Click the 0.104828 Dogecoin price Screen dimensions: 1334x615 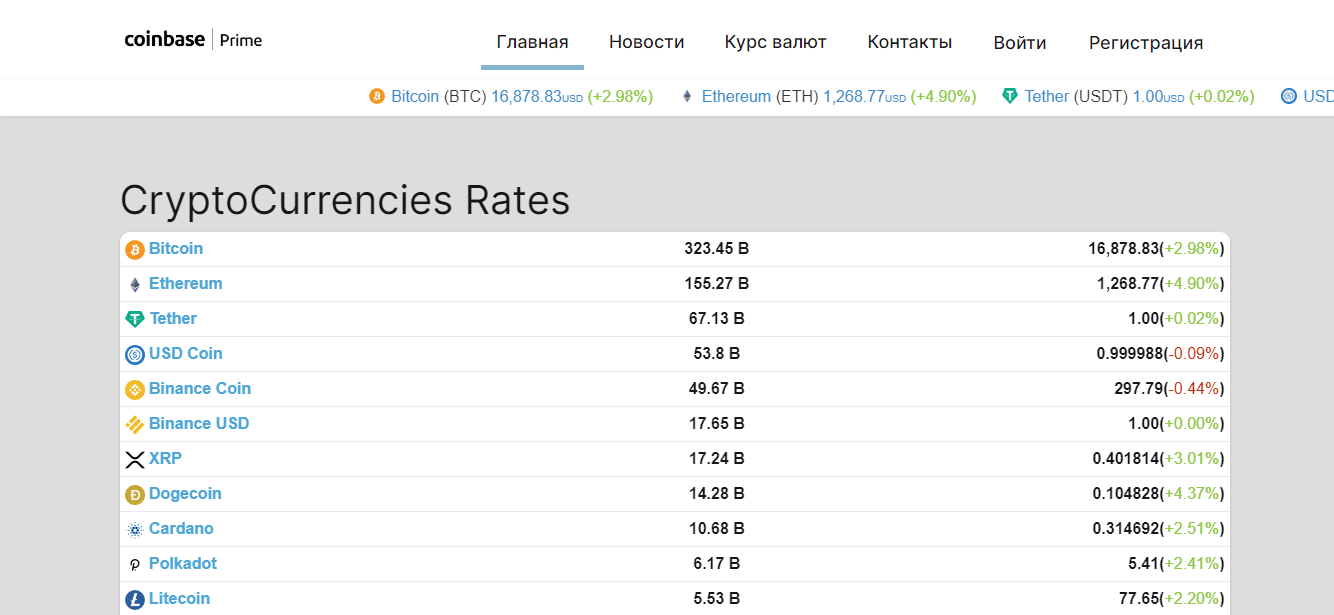pos(1126,493)
